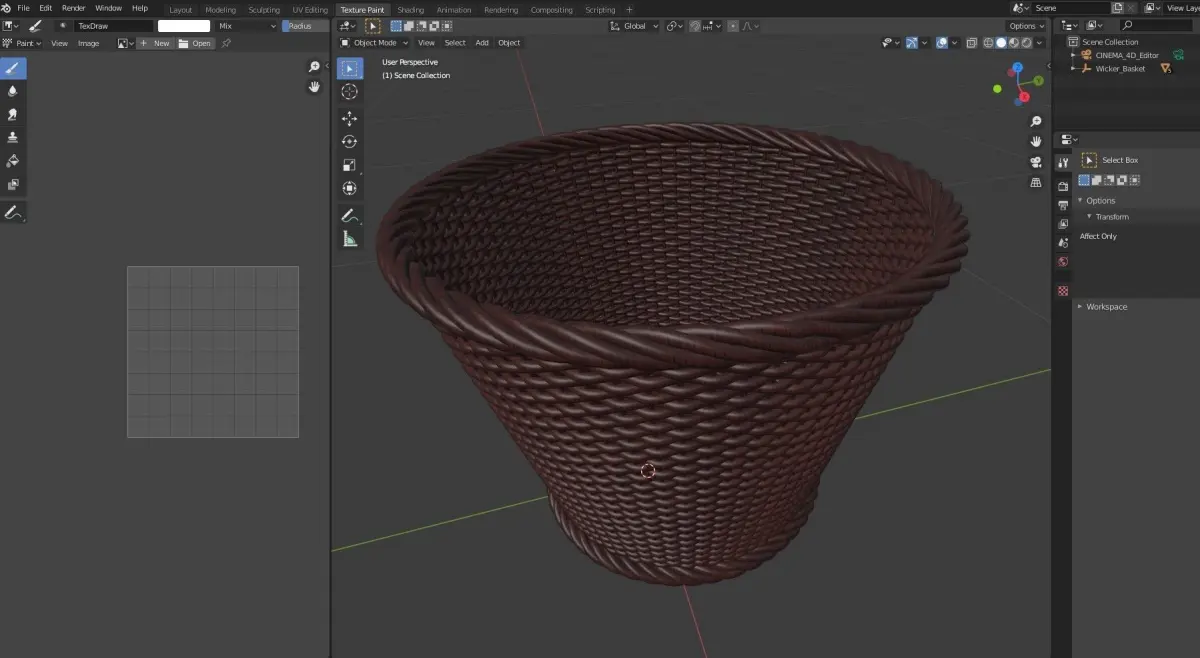1200x658 pixels.
Task: Select the Smear tool in image editor
Action: click(x=13, y=114)
